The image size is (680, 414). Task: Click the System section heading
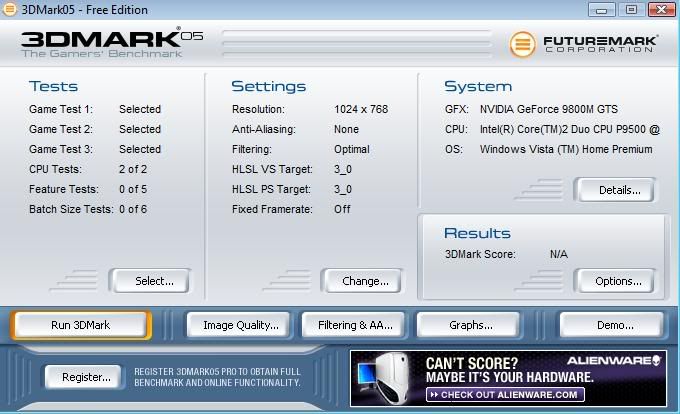(478, 86)
